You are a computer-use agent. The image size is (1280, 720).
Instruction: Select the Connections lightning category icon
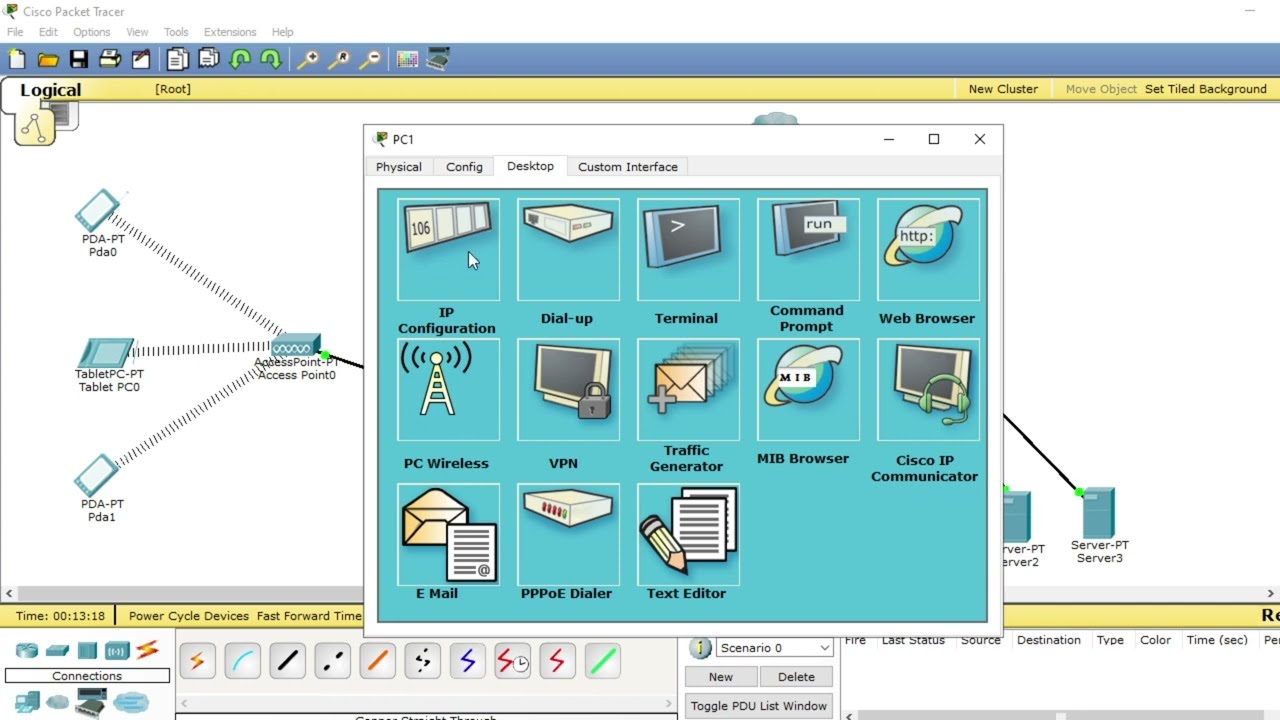point(147,650)
